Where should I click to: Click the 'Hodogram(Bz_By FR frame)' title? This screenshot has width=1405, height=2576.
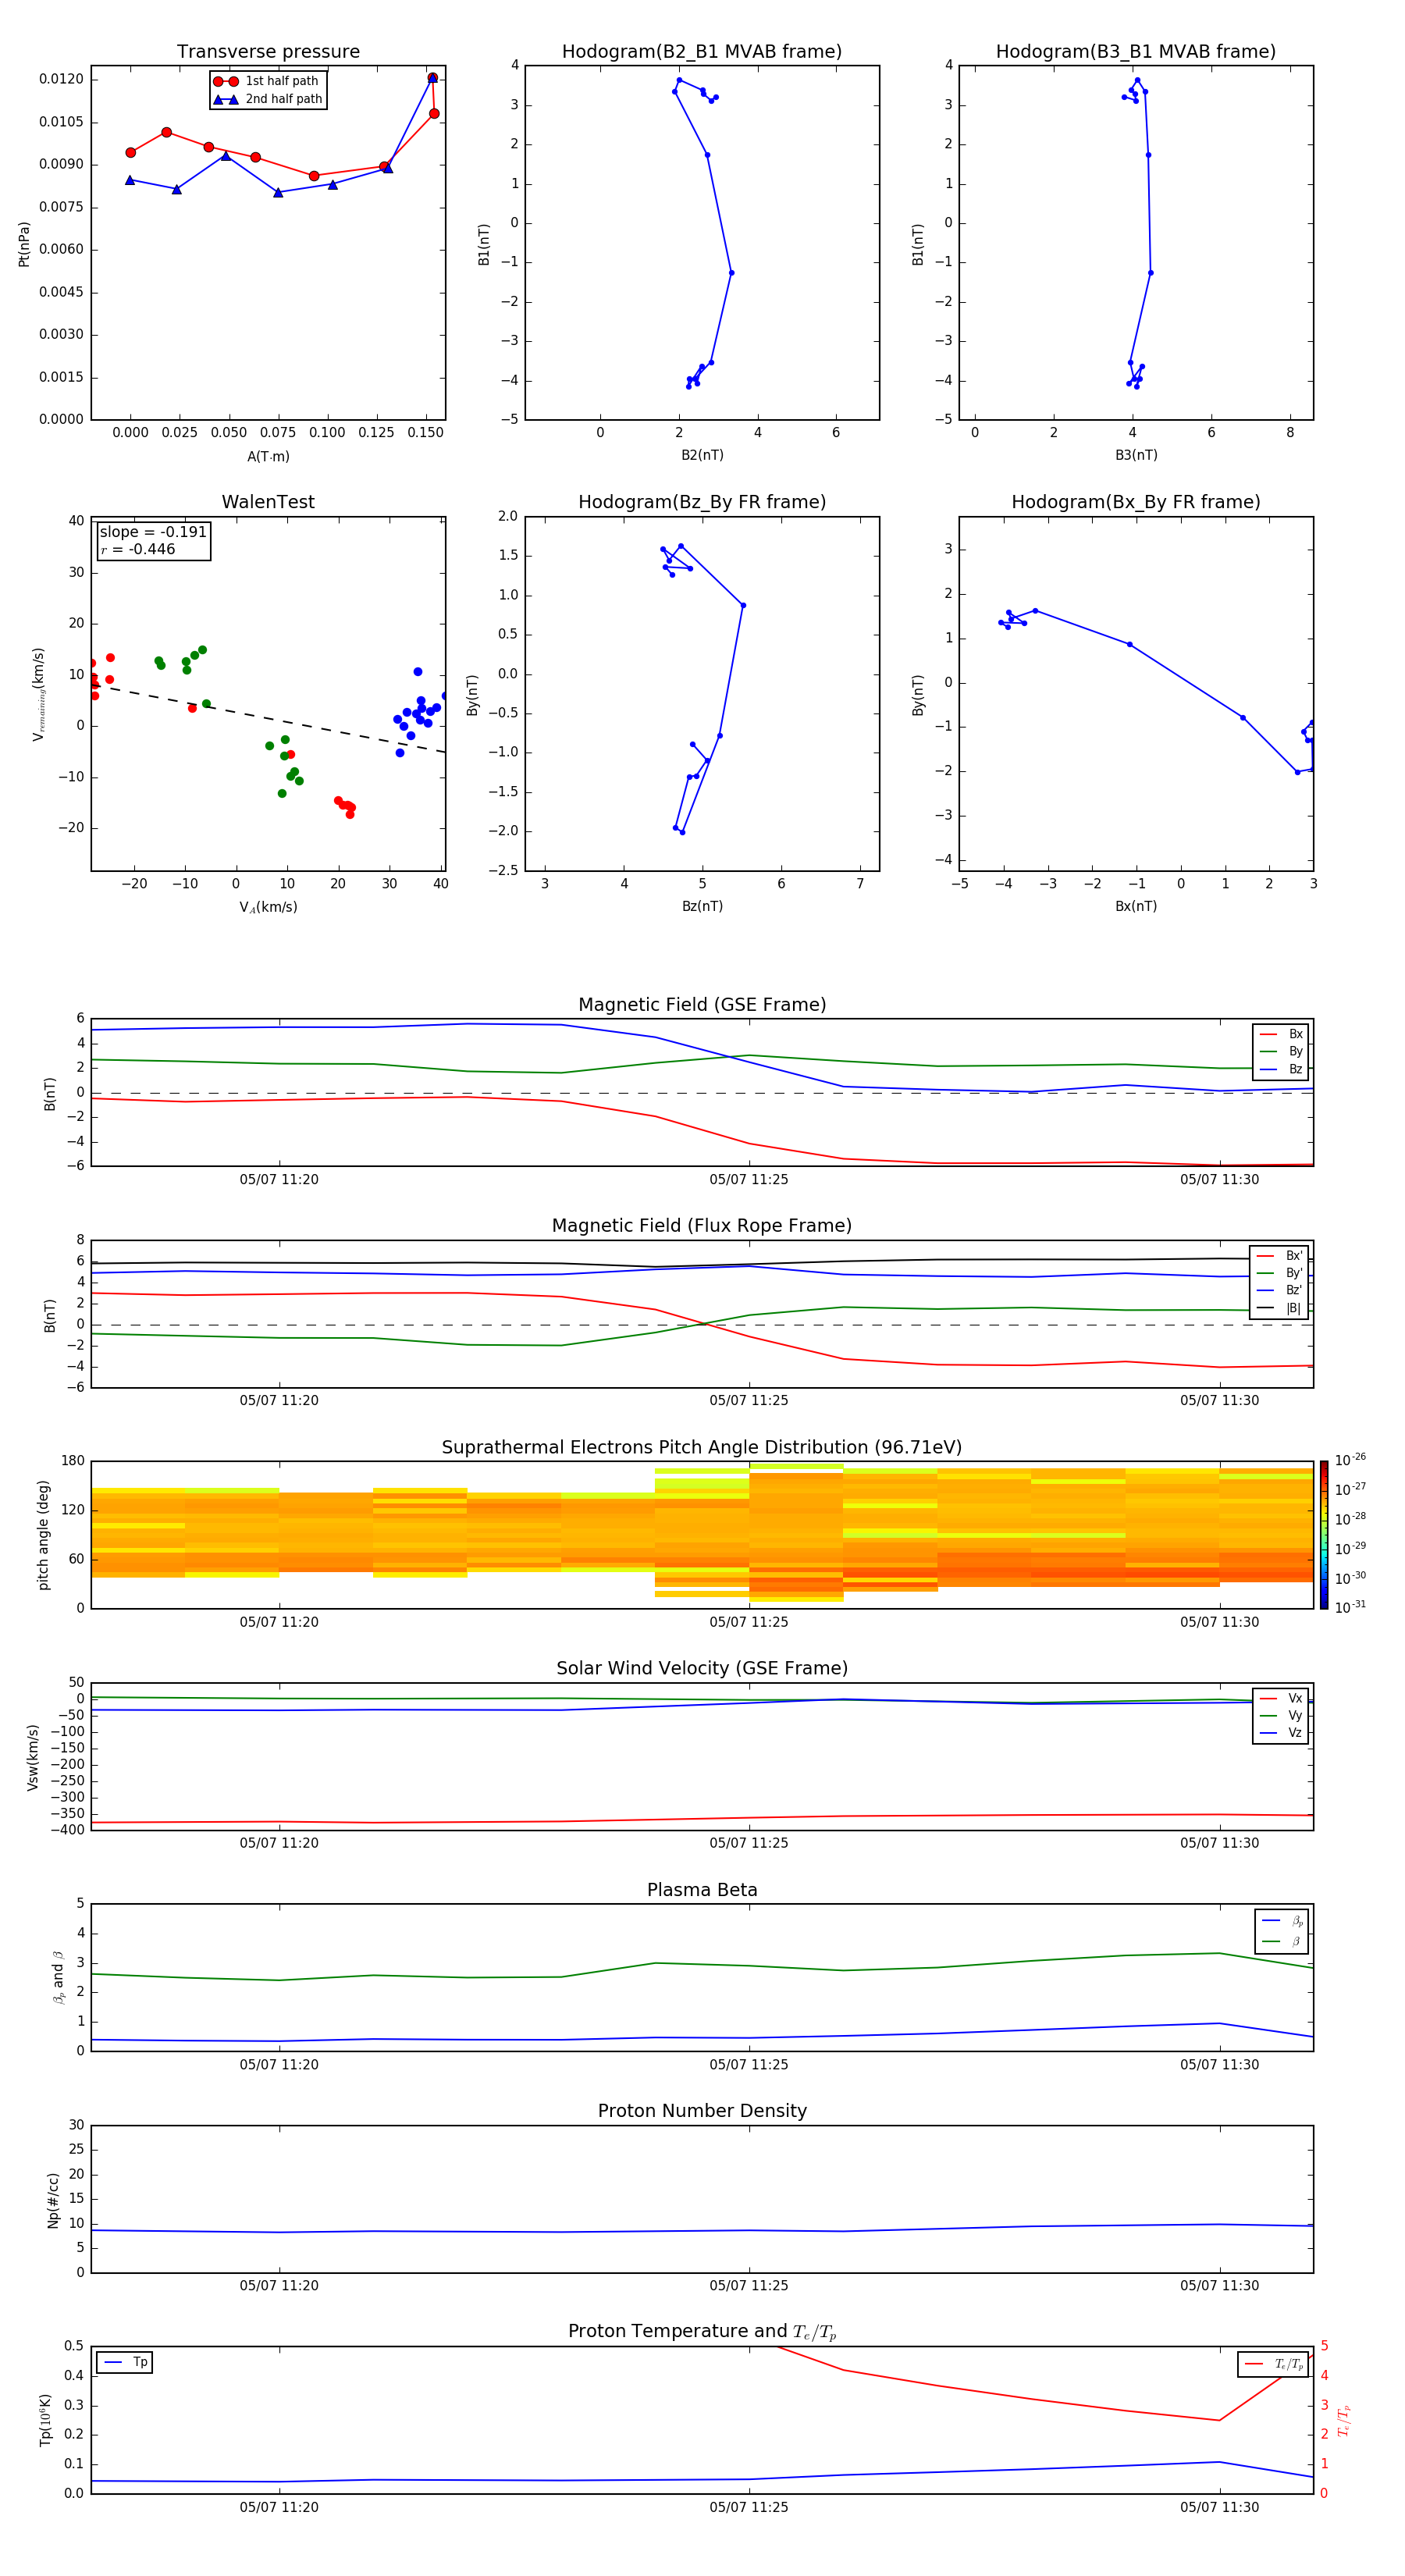point(702,502)
